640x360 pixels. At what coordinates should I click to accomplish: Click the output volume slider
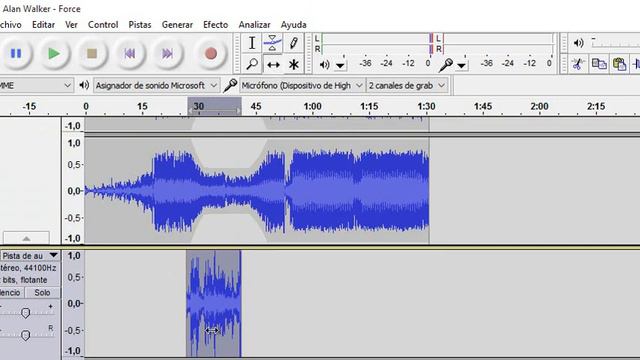point(616,43)
